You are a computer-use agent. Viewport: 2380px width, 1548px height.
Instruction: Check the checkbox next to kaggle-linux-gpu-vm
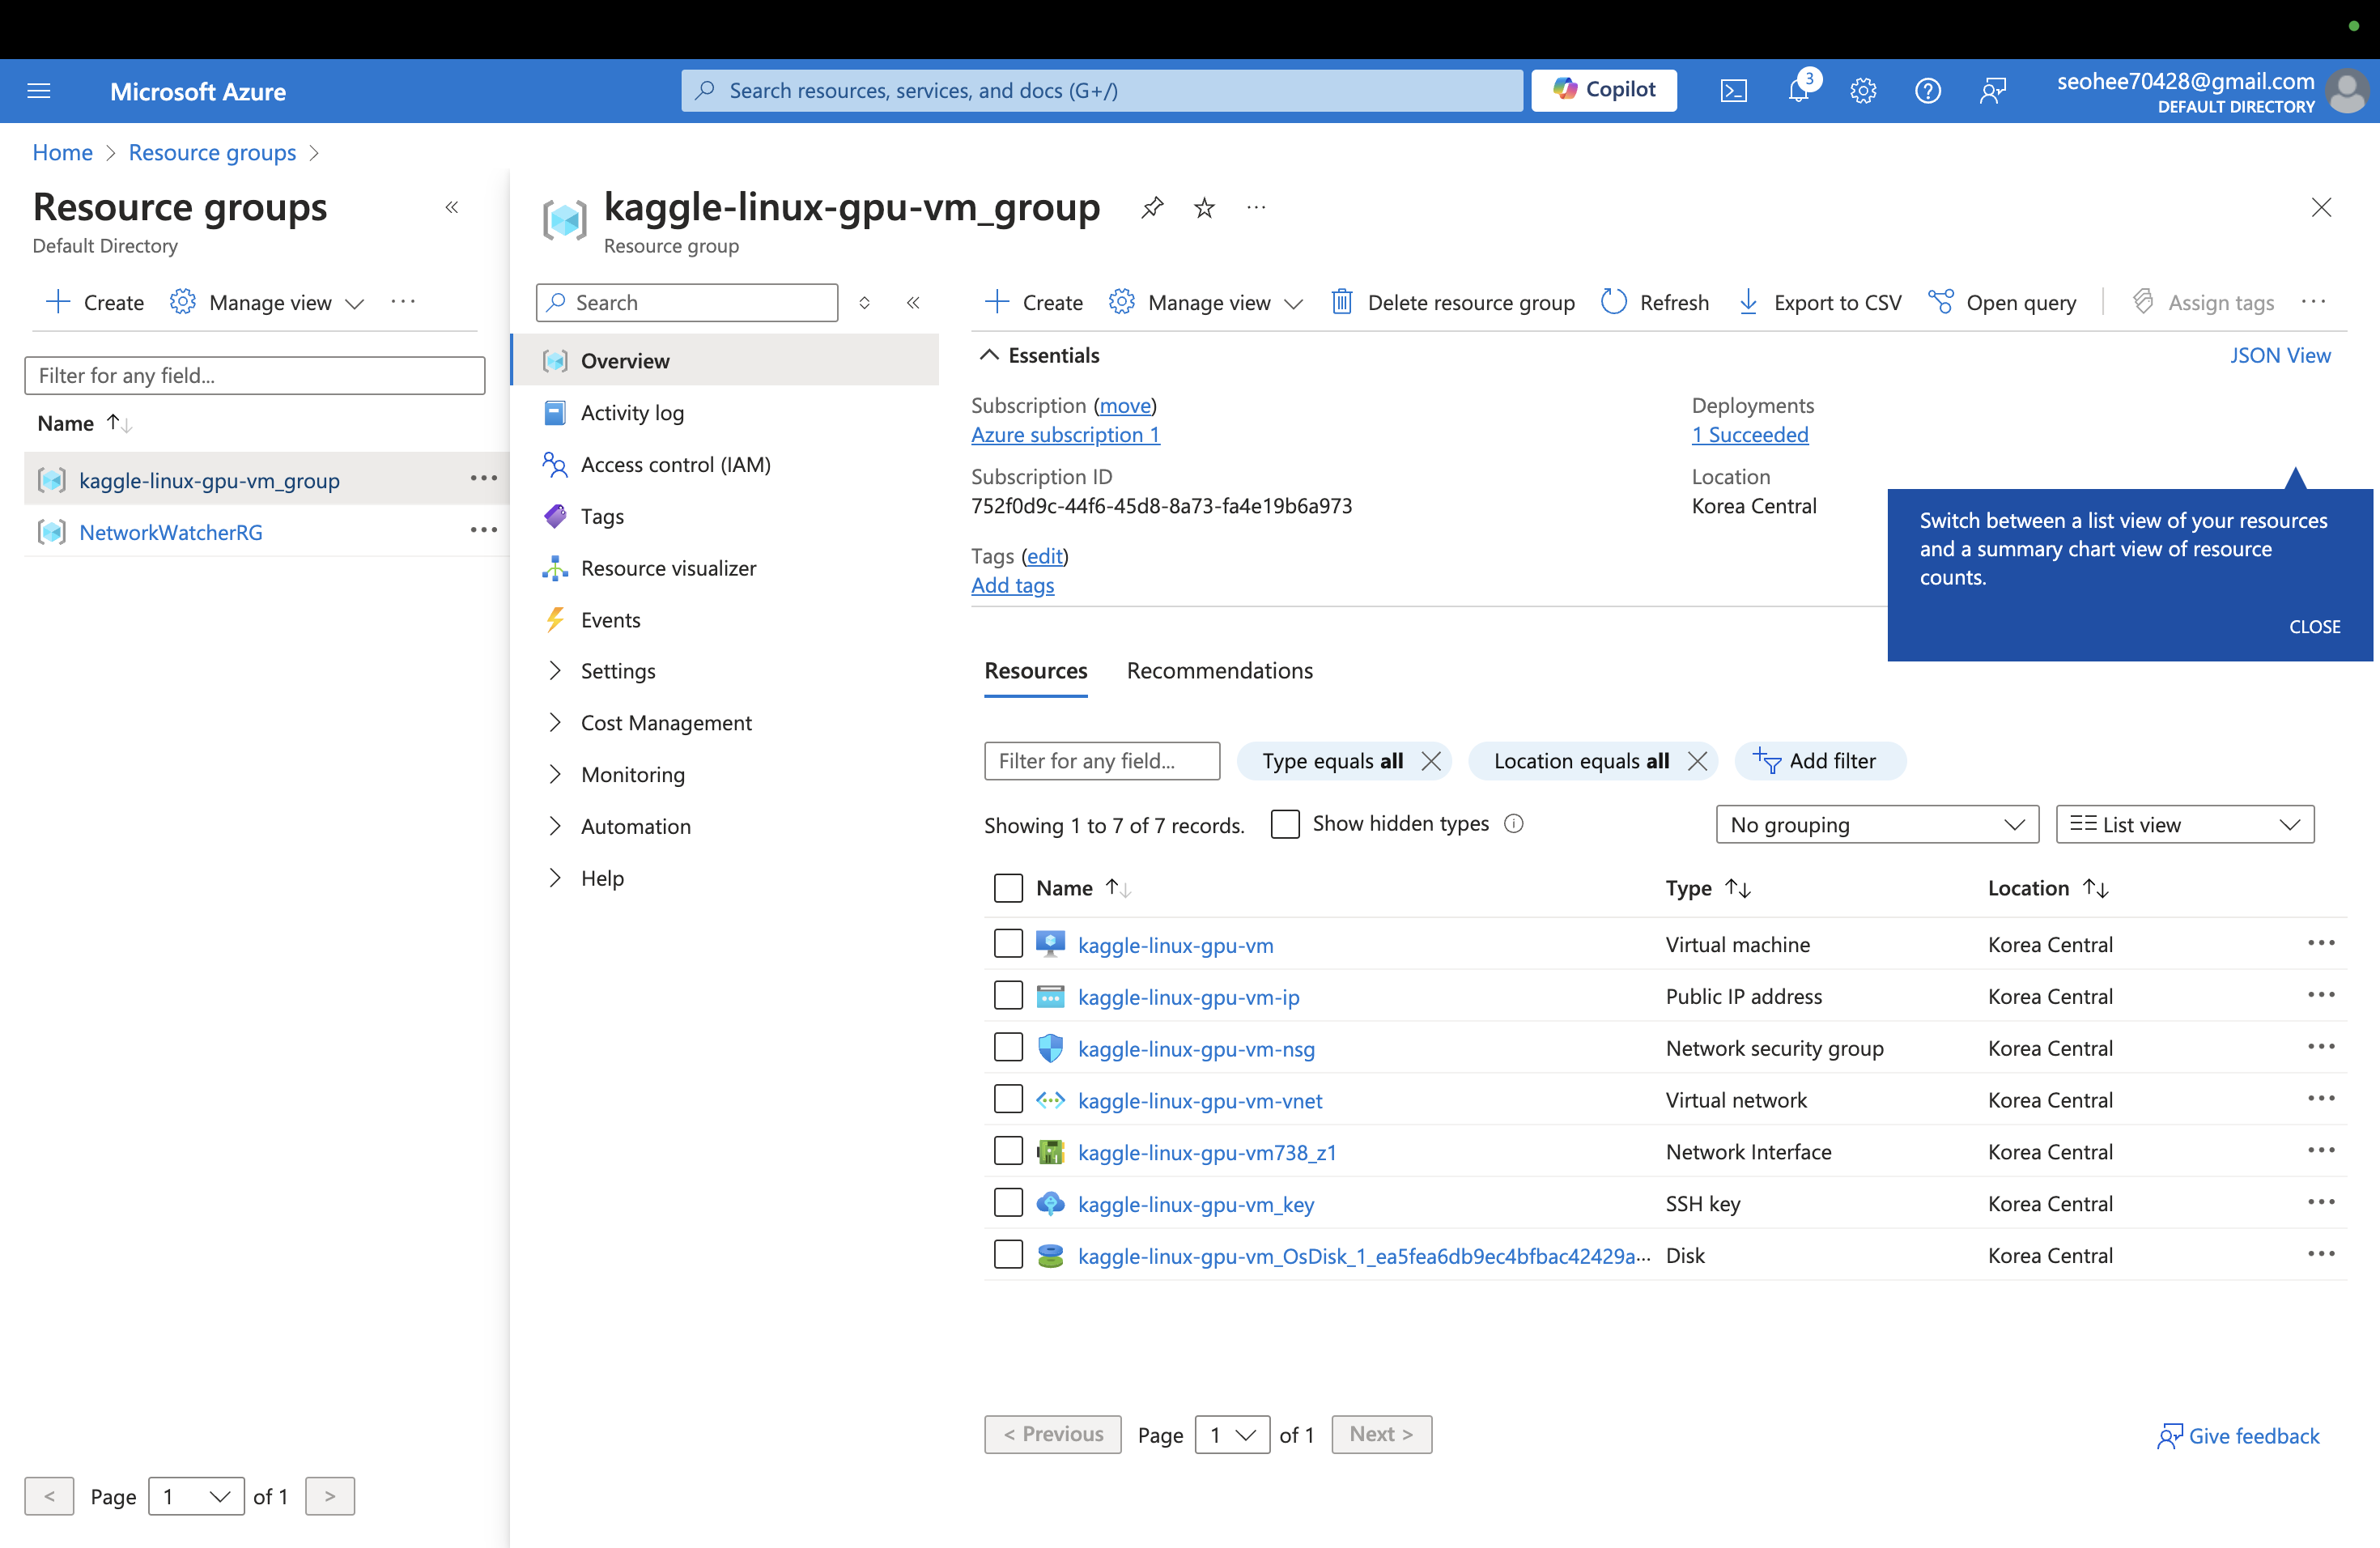(1008, 944)
